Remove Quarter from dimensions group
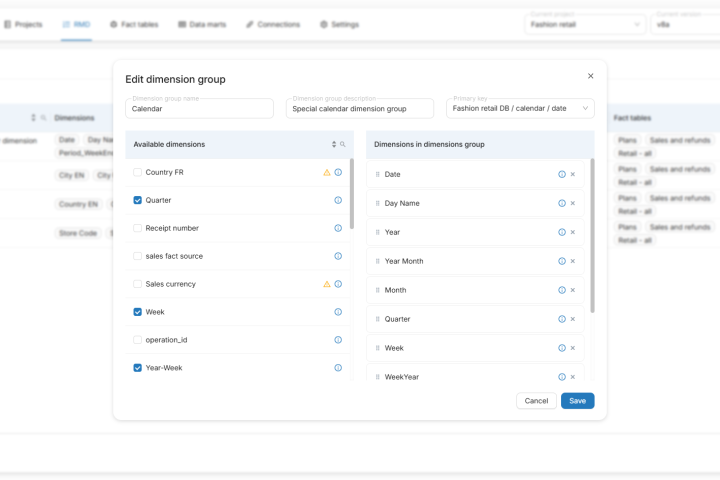 pyautogui.click(x=573, y=319)
